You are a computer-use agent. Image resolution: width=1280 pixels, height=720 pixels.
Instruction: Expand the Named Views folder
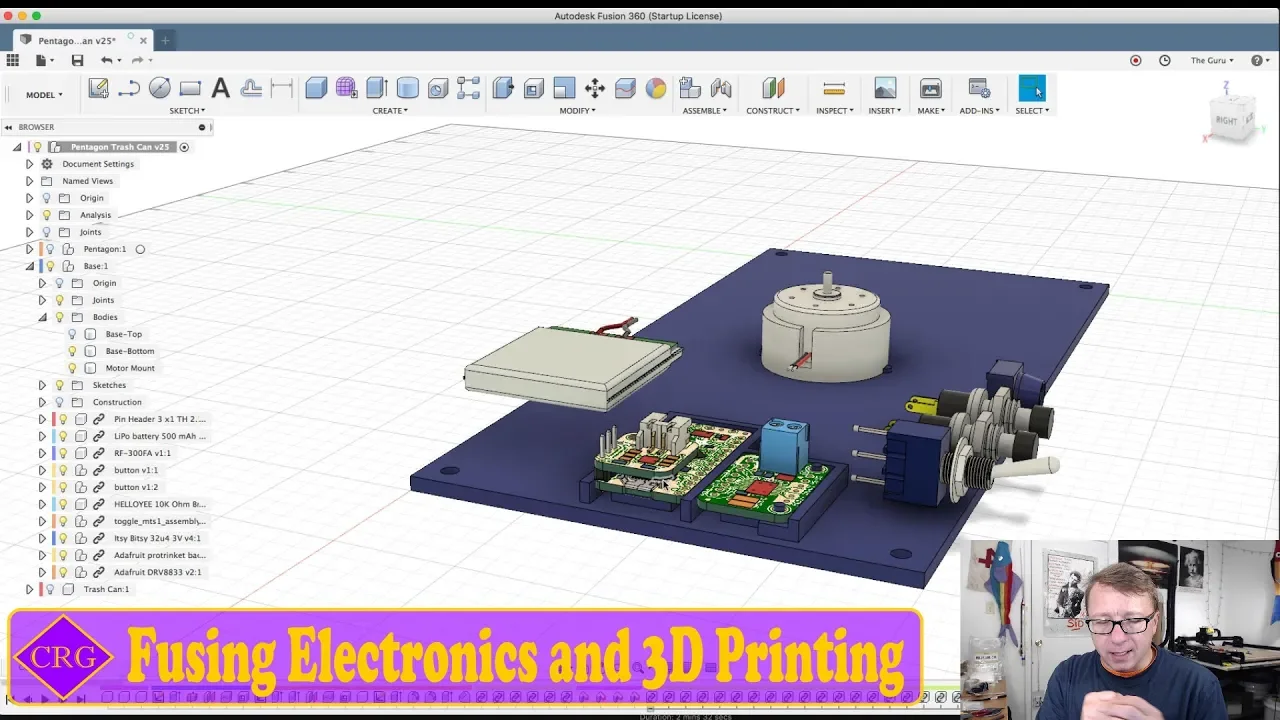point(29,181)
